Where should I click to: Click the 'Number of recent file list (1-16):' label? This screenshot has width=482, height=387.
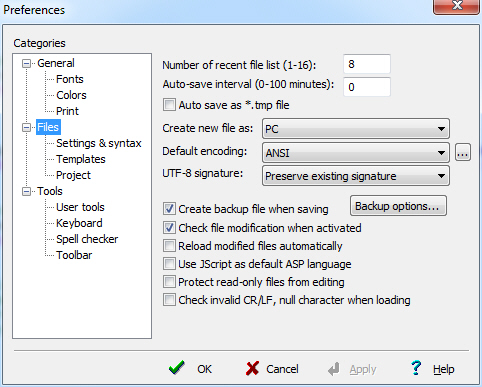pos(239,65)
